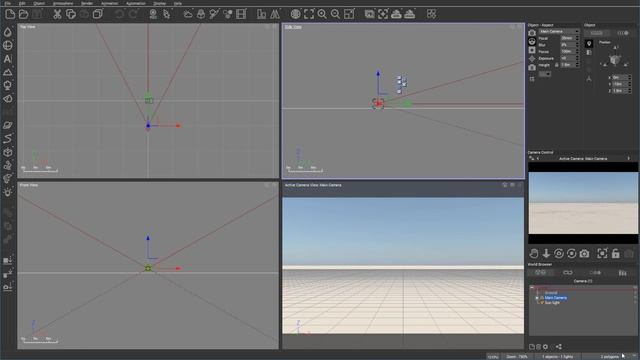Select Main Camera in World Browser
Viewport: 640px width, 360px height.
[556, 298]
